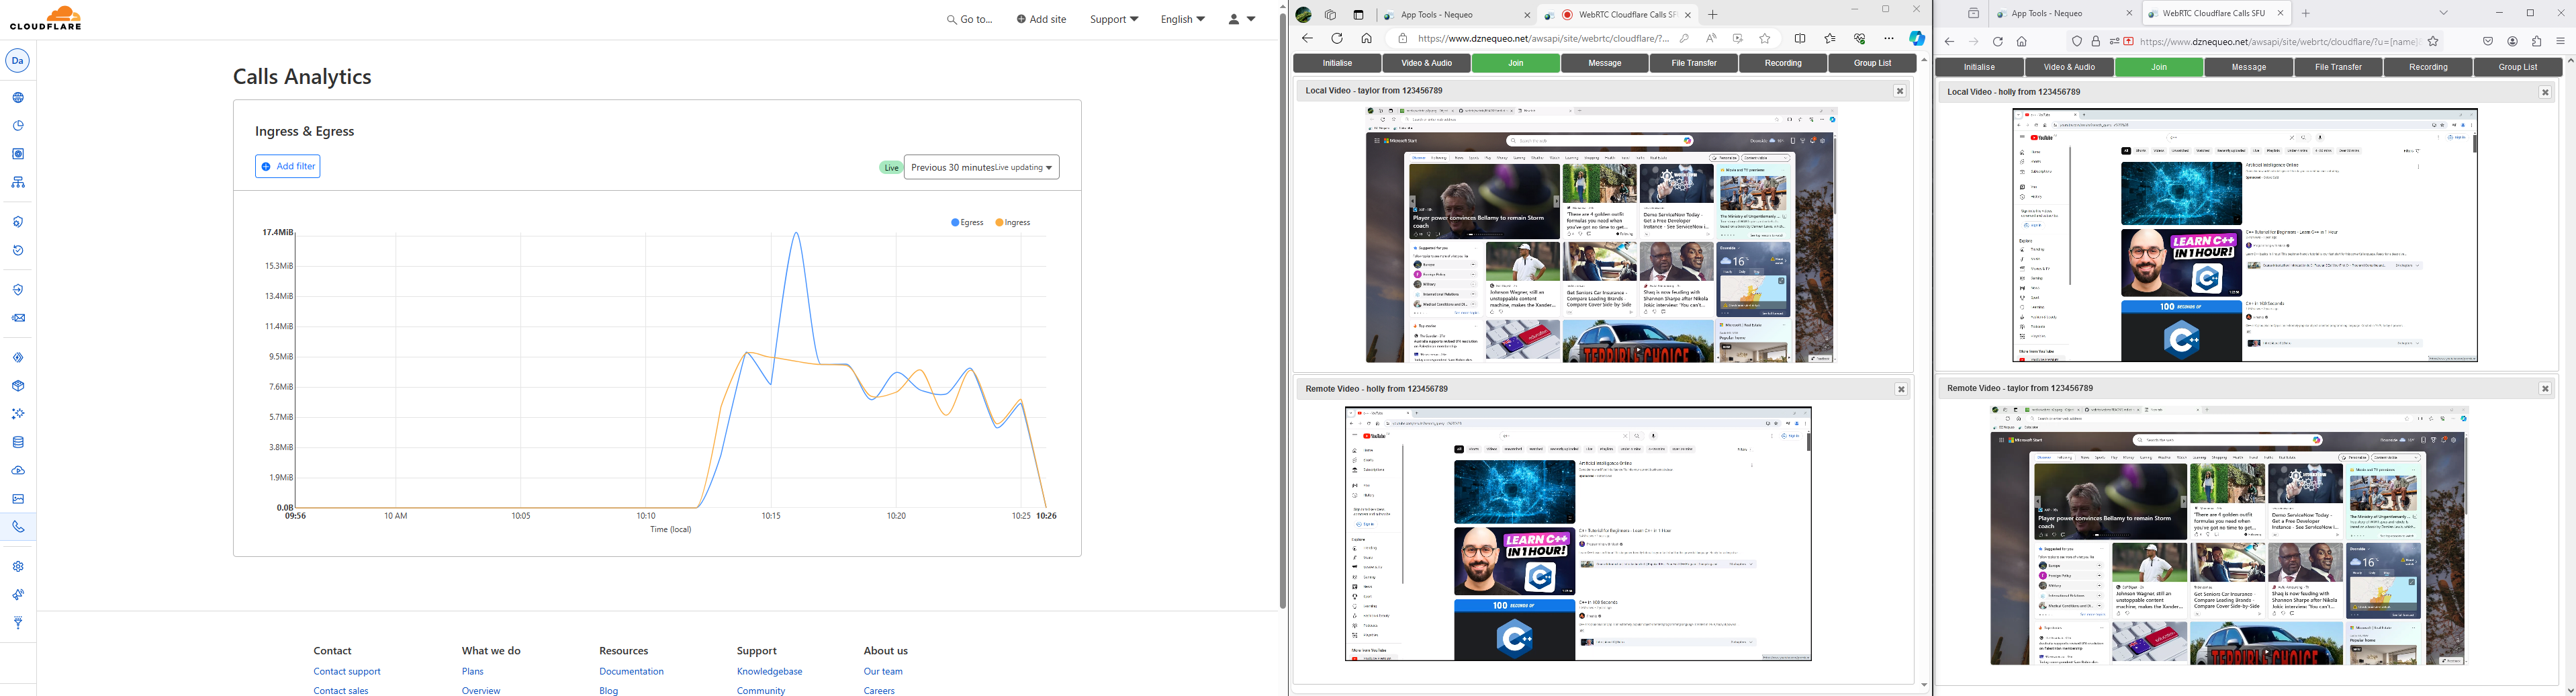Open Edge Settings and more ellipsis menu
The image size is (2576, 696).
click(x=1889, y=39)
